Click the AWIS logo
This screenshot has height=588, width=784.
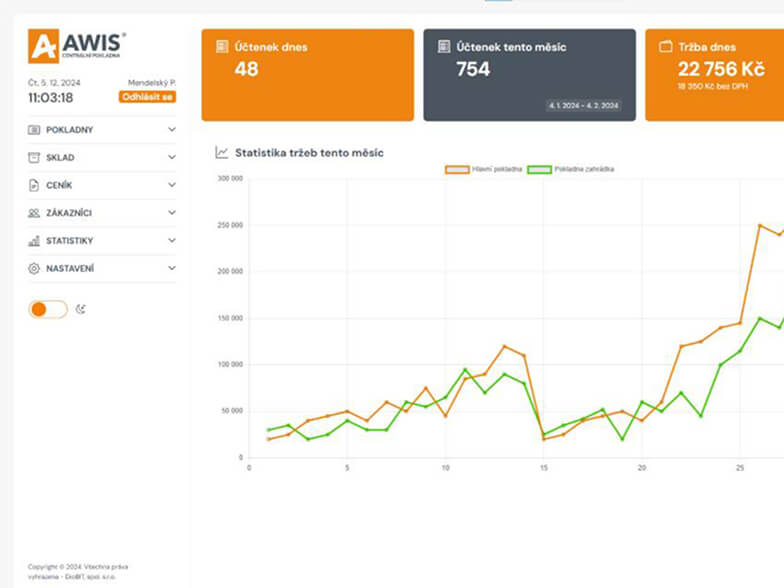[76, 46]
